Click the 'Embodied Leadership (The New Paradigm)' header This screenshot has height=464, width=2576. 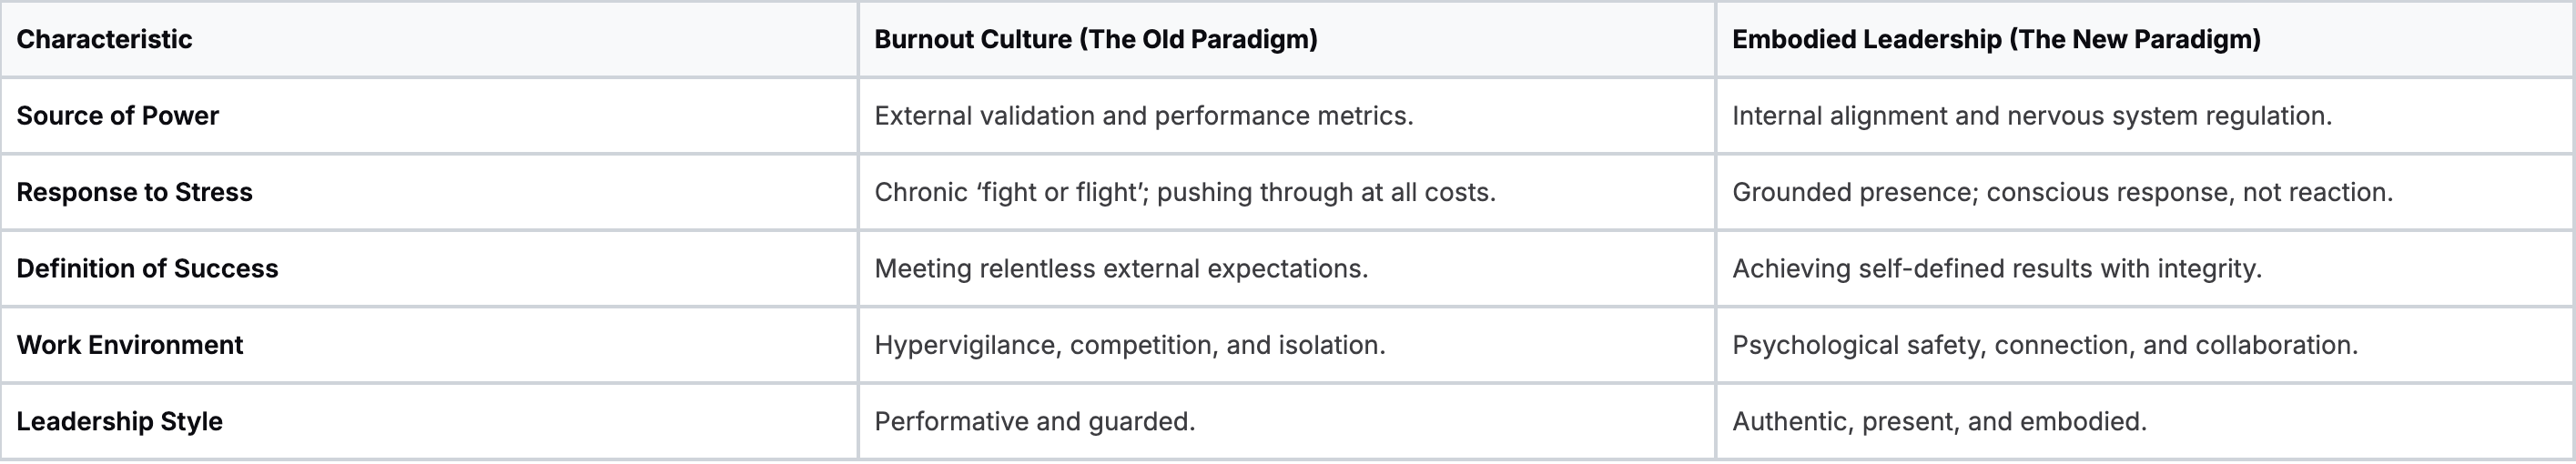(1996, 39)
